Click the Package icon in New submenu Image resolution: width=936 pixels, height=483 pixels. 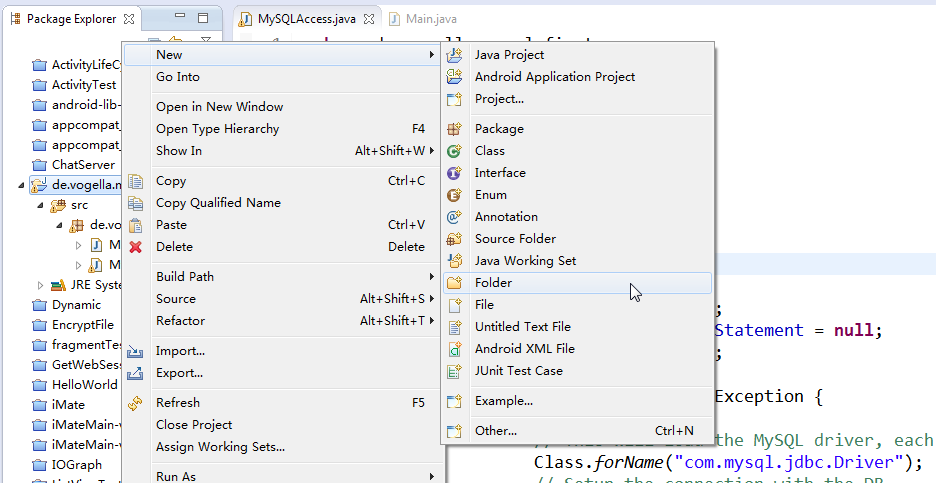(x=455, y=129)
